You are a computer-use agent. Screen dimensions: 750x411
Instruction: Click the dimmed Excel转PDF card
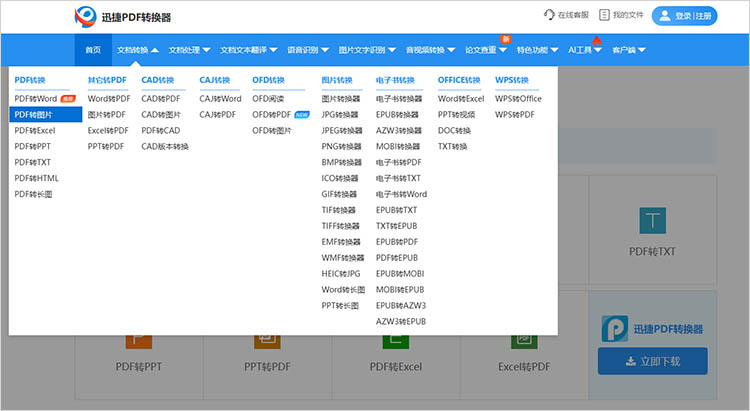click(x=524, y=367)
